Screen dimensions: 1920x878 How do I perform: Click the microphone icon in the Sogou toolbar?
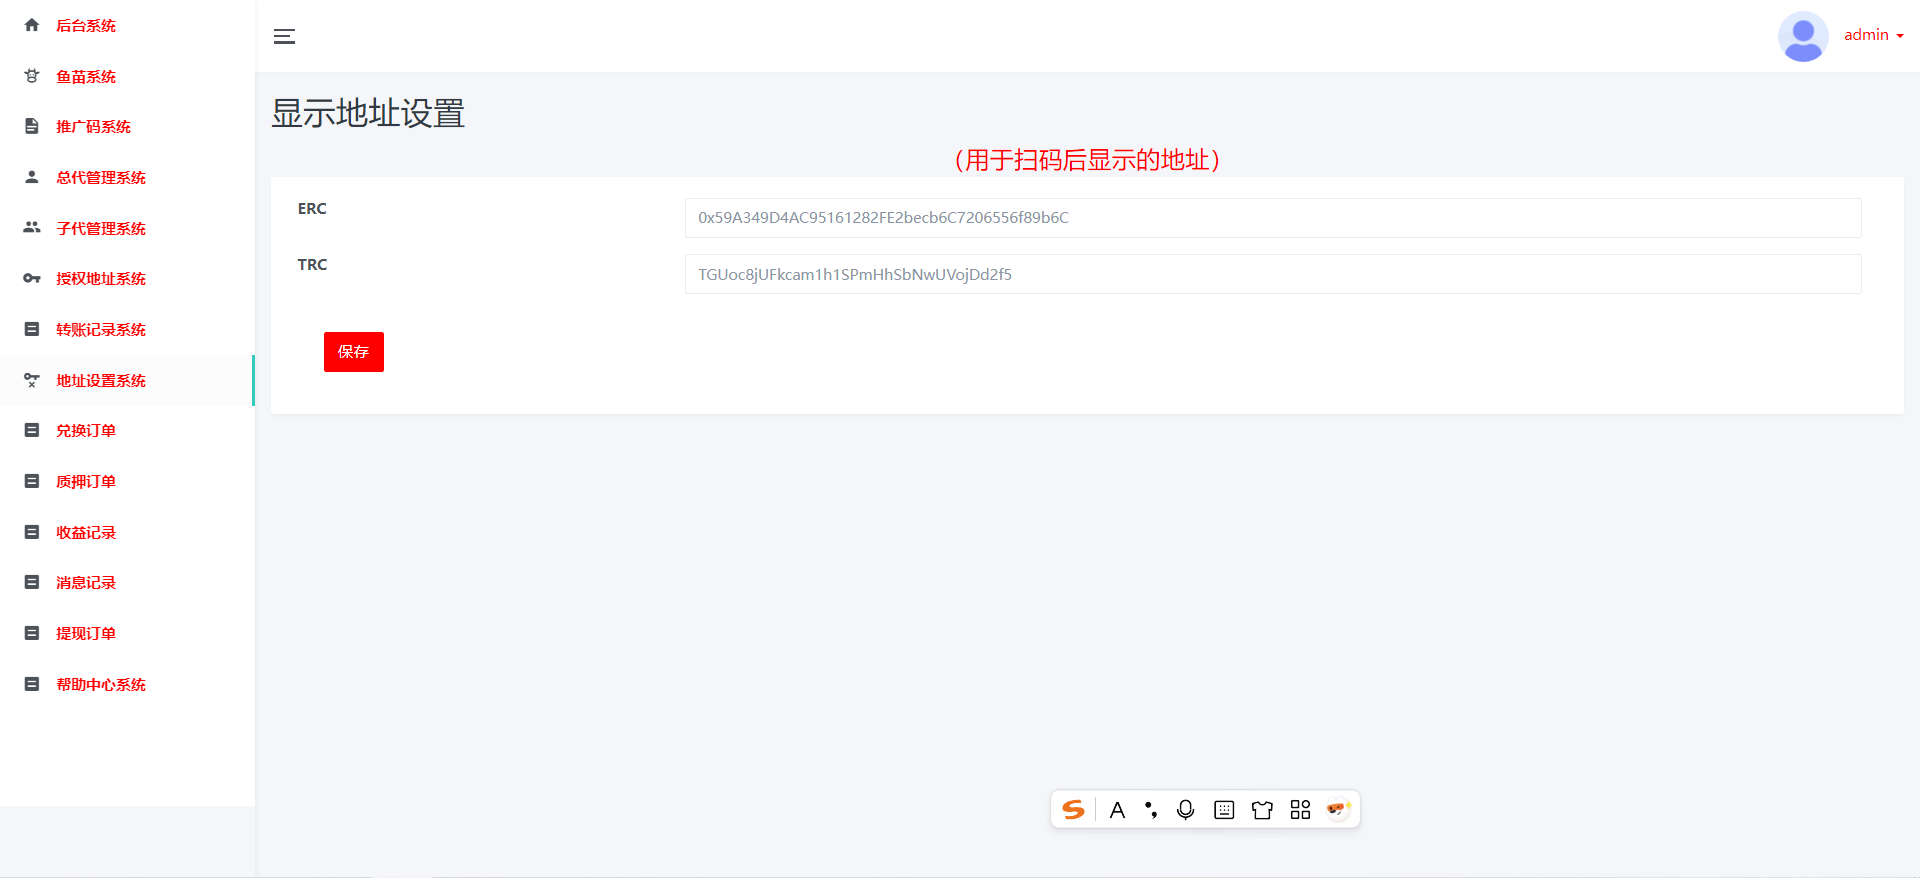(1185, 810)
